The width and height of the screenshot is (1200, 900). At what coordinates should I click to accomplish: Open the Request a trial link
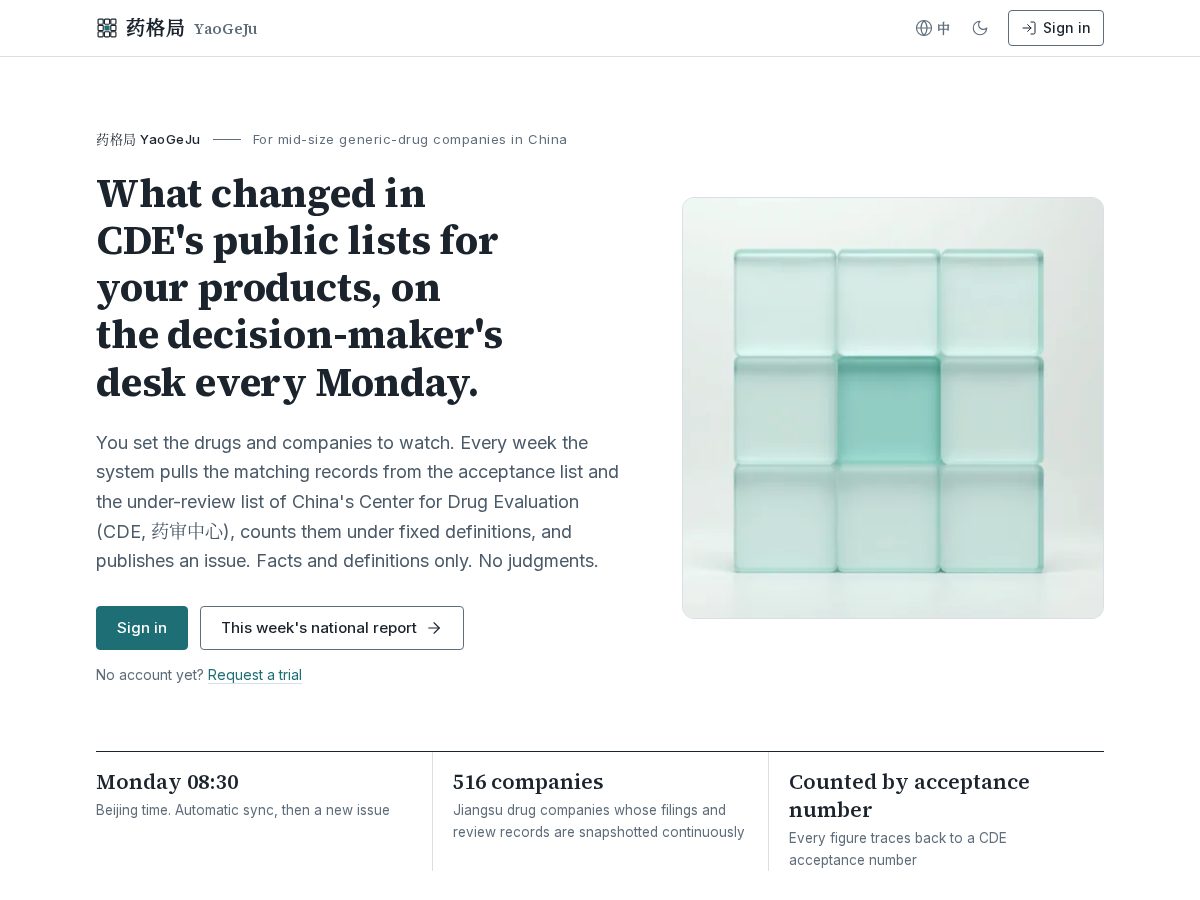tap(255, 675)
